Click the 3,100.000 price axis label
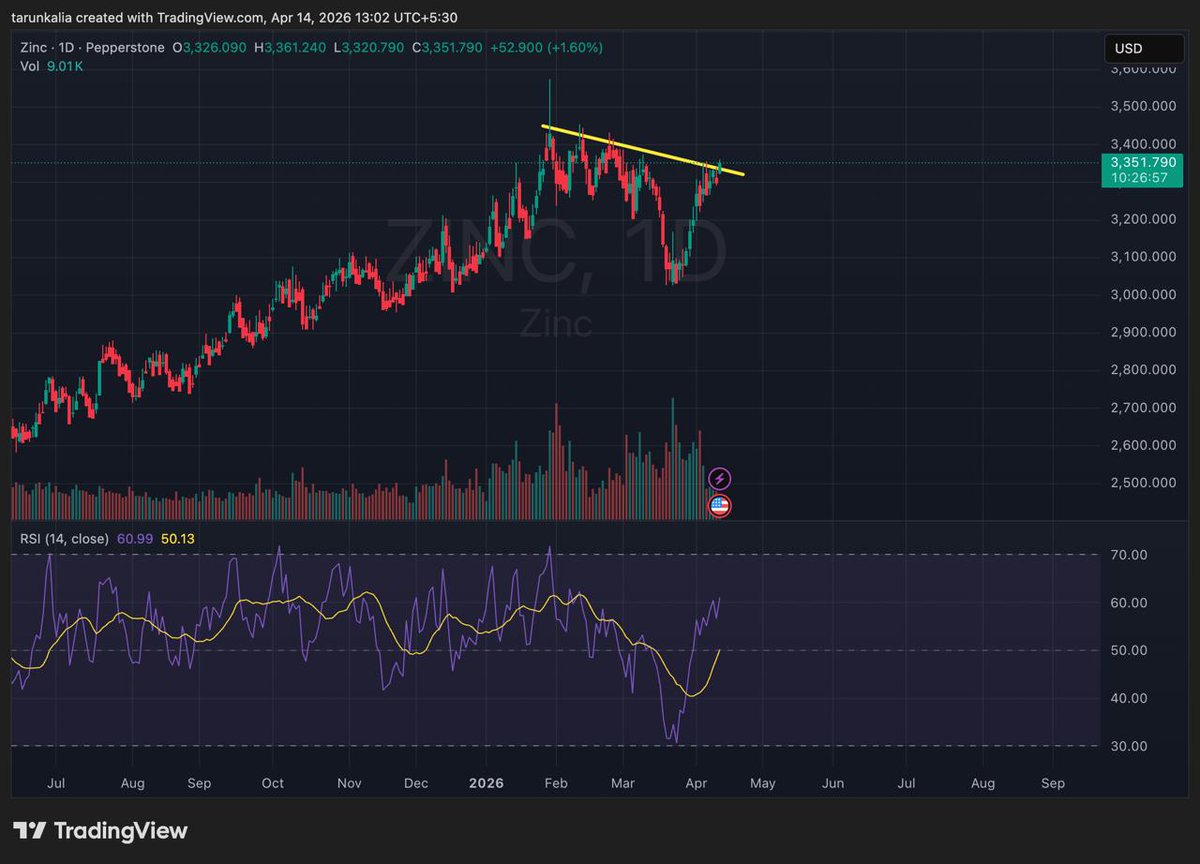 pos(1141,257)
